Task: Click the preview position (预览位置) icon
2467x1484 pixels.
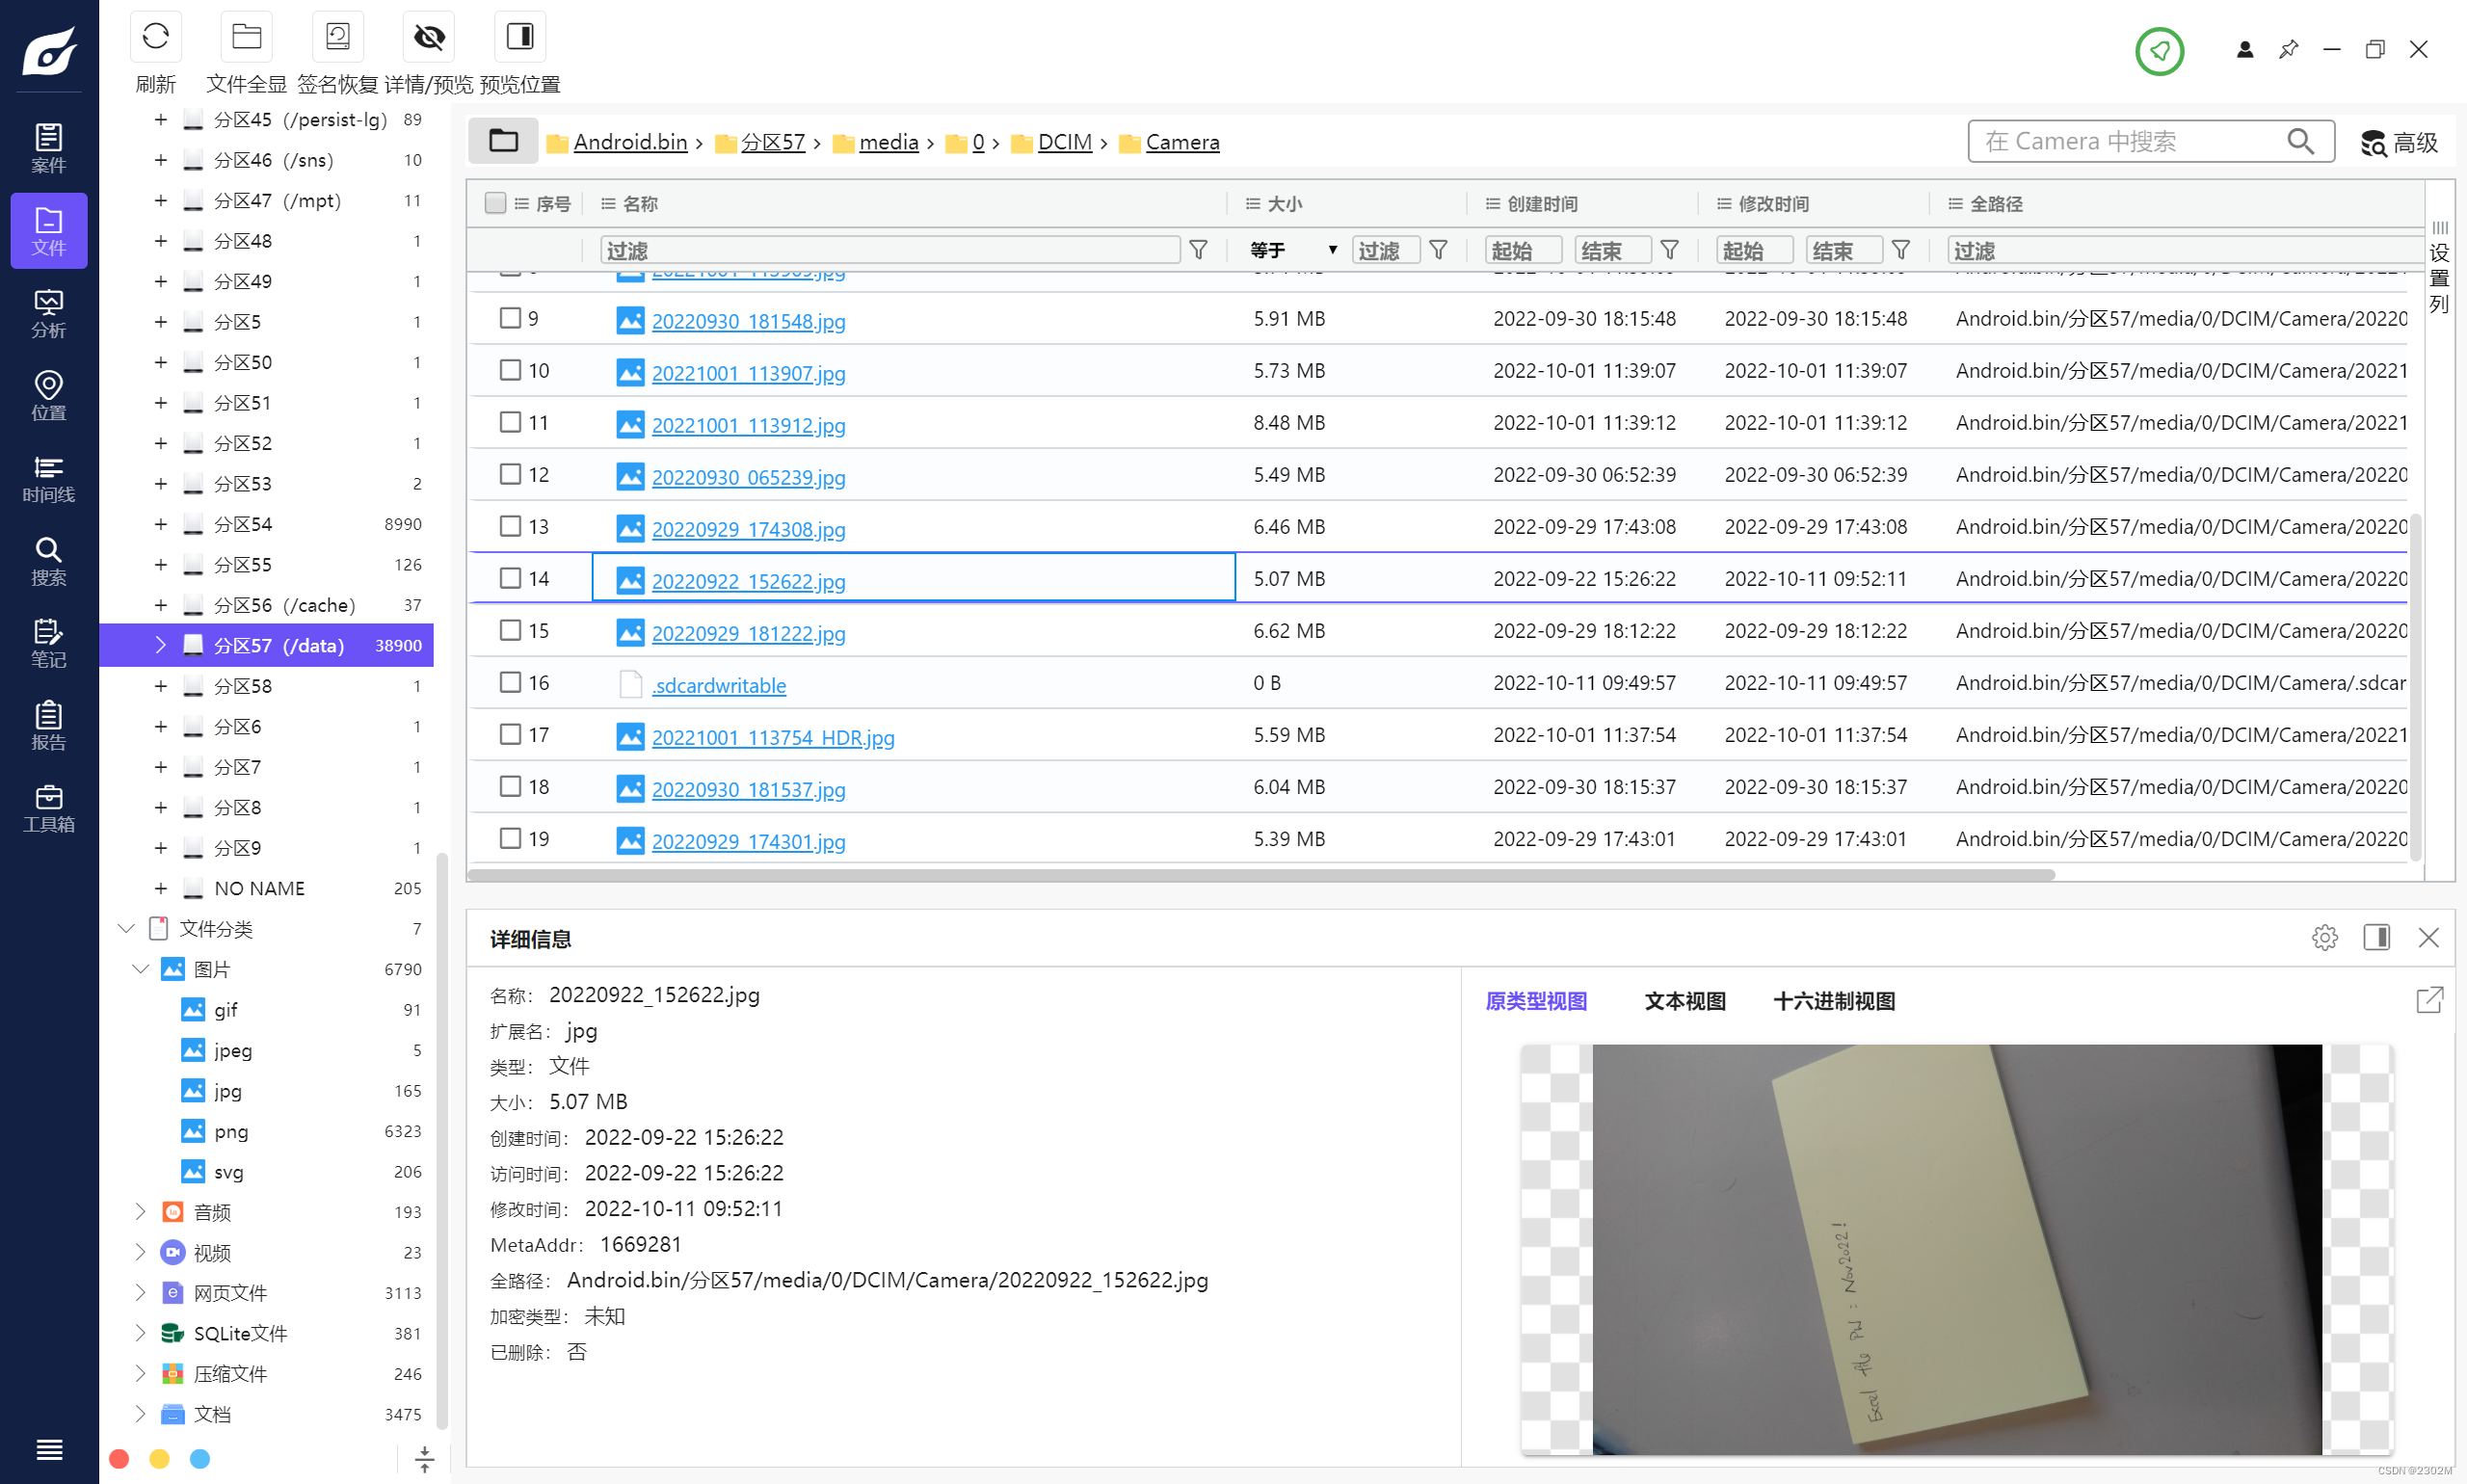Action: coord(520,38)
